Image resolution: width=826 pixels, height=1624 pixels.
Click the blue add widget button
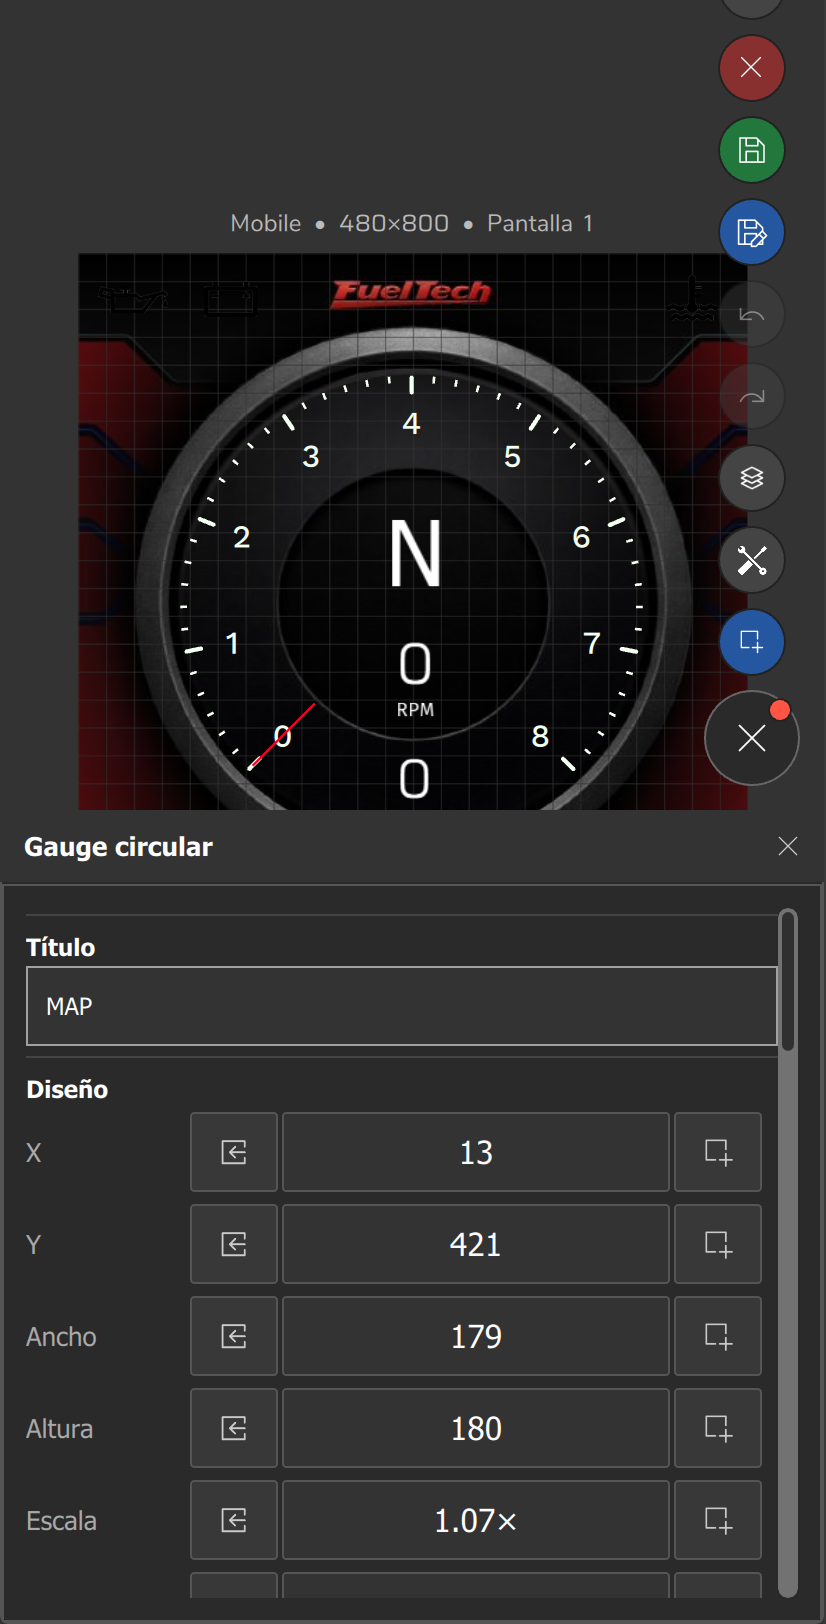pos(752,642)
